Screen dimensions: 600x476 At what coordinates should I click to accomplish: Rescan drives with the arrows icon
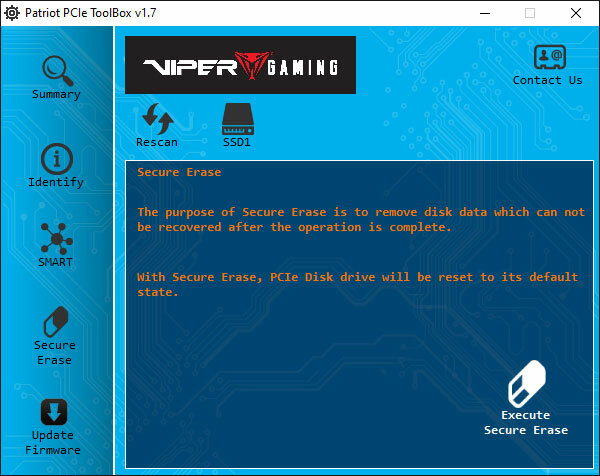pyautogui.click(x=158, y=119)
